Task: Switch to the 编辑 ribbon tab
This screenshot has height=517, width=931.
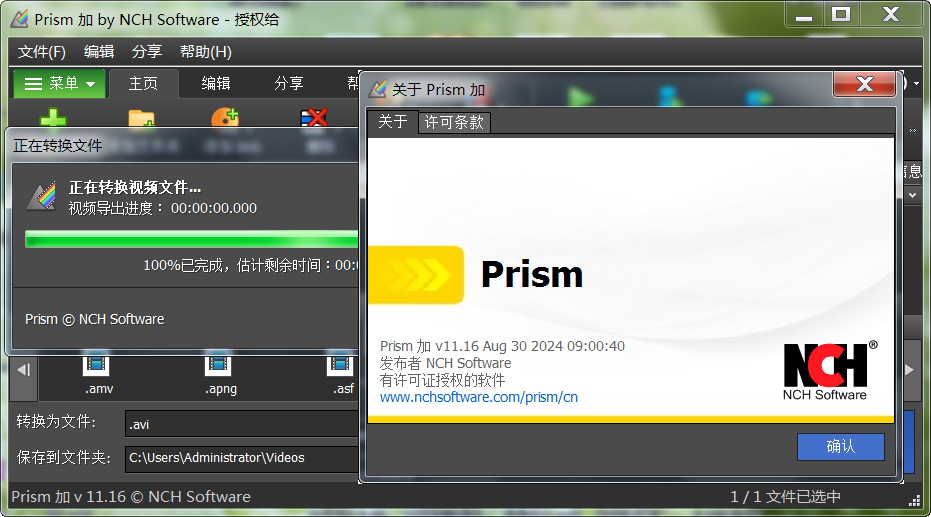Action: (x=216, y=84)
